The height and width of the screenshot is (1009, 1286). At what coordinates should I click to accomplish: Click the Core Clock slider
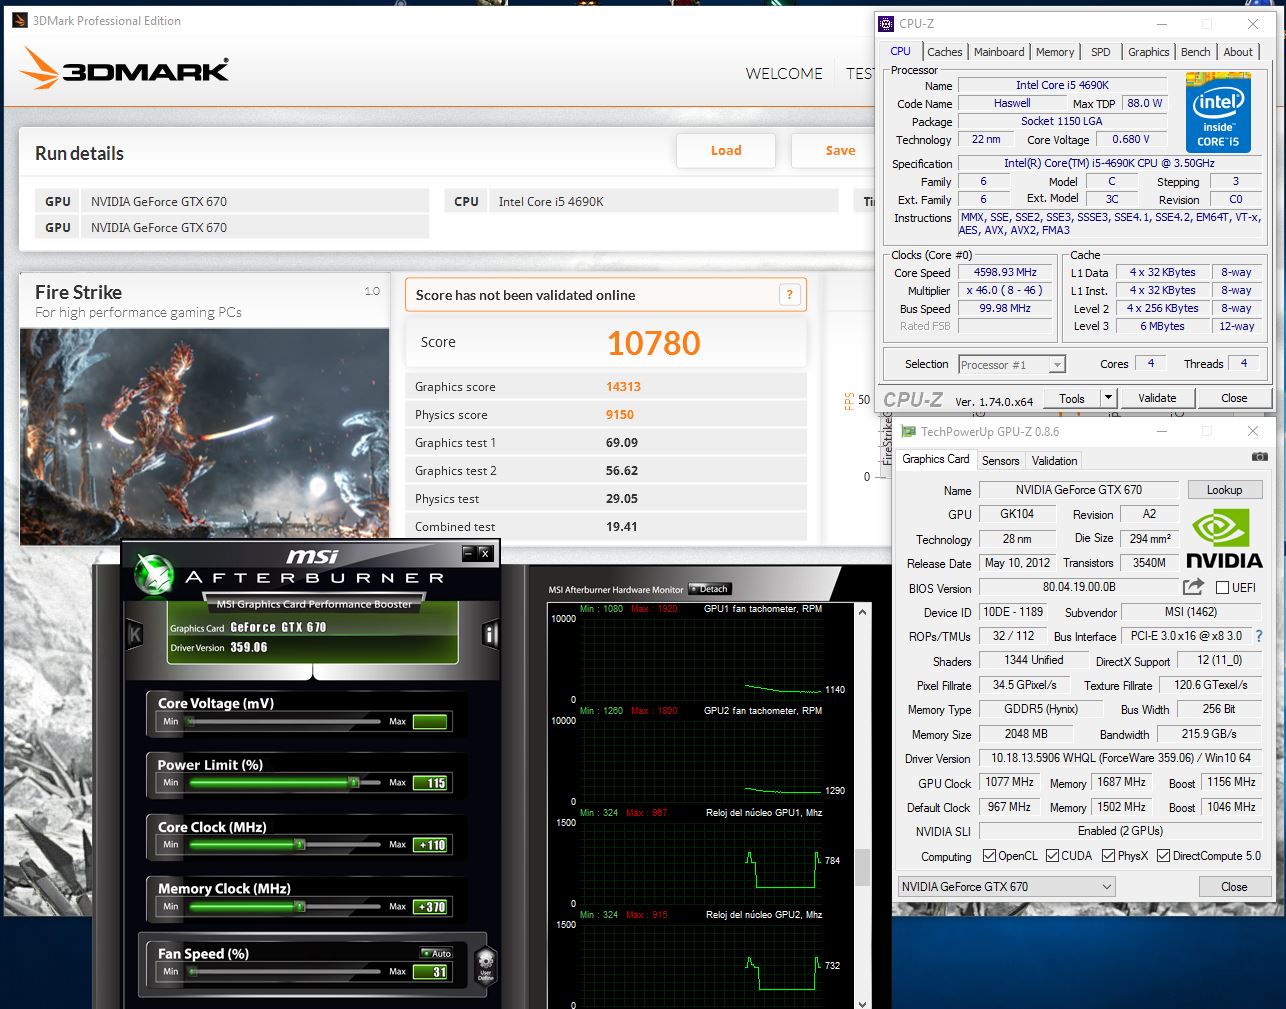[285, 845]
